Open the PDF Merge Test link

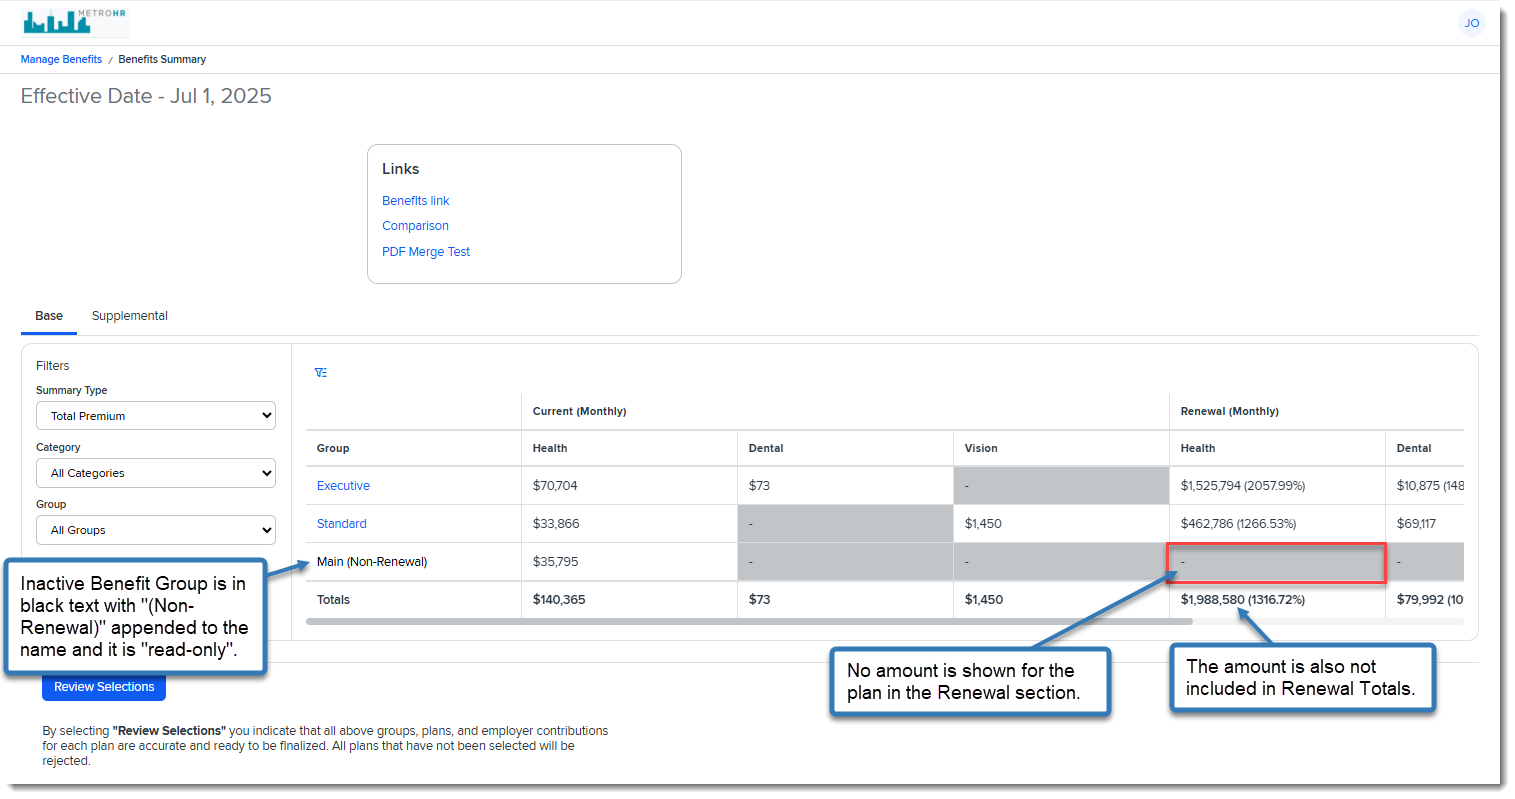[x=425, y=252]
